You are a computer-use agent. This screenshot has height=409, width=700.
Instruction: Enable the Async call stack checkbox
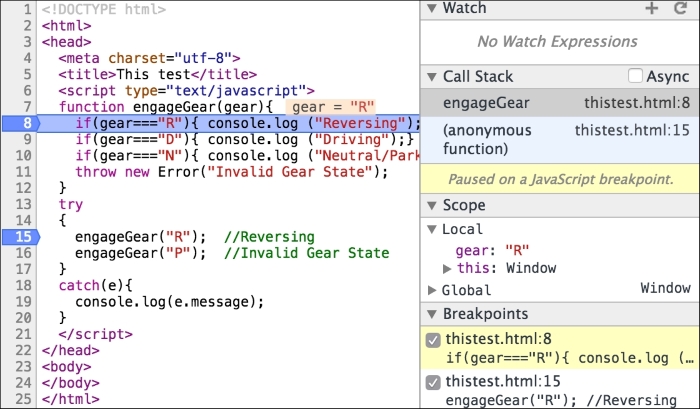(635, 76)
